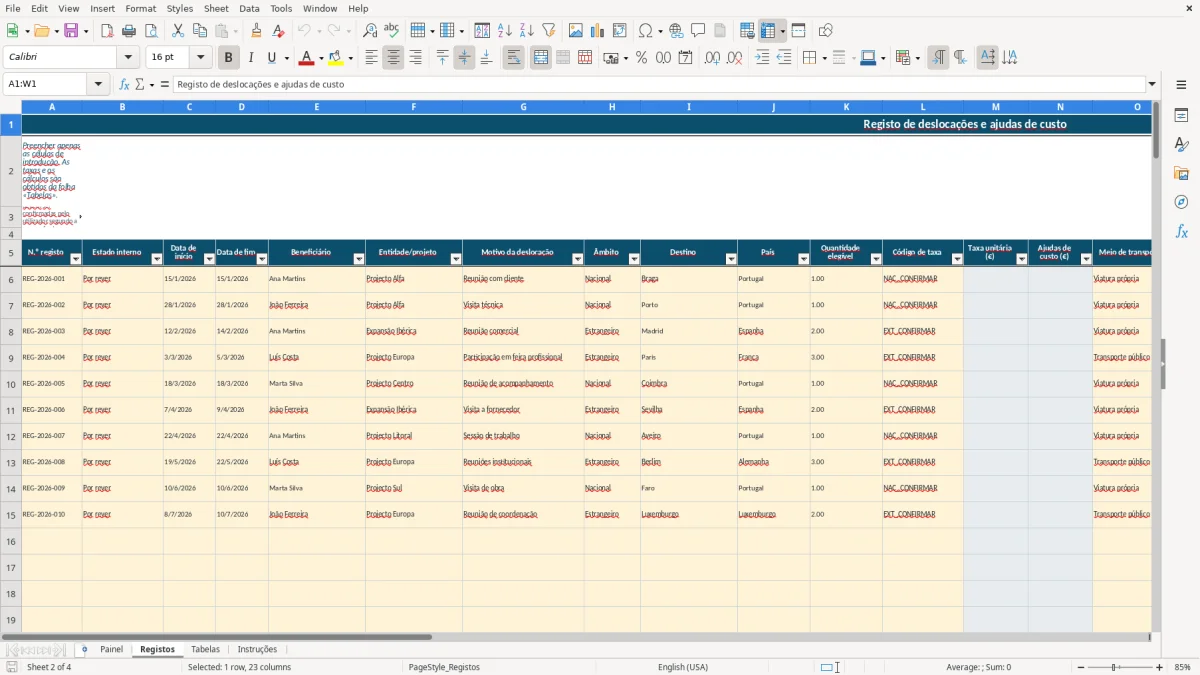Open filter dropdown on Destino column
Image resolution: width=1200 pixels, height=675 pixels.
pyautogui.click(x=731, y=259)
